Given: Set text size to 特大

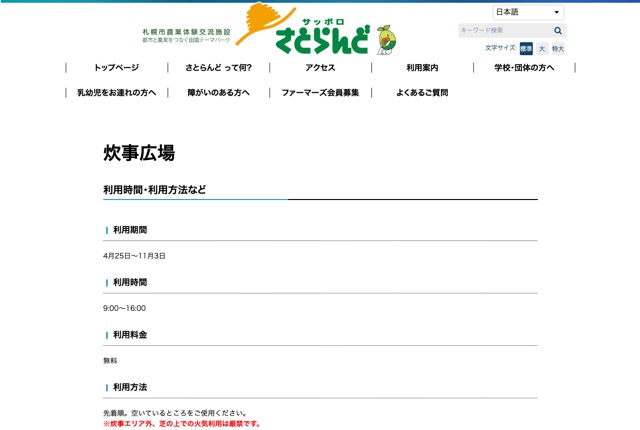Looking at the screenshot, I should (x=558, y=49).
